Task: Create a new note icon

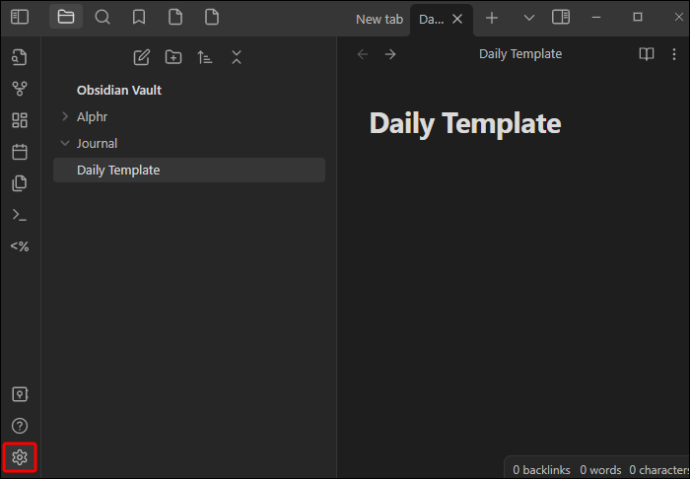Action: (142, 58)
